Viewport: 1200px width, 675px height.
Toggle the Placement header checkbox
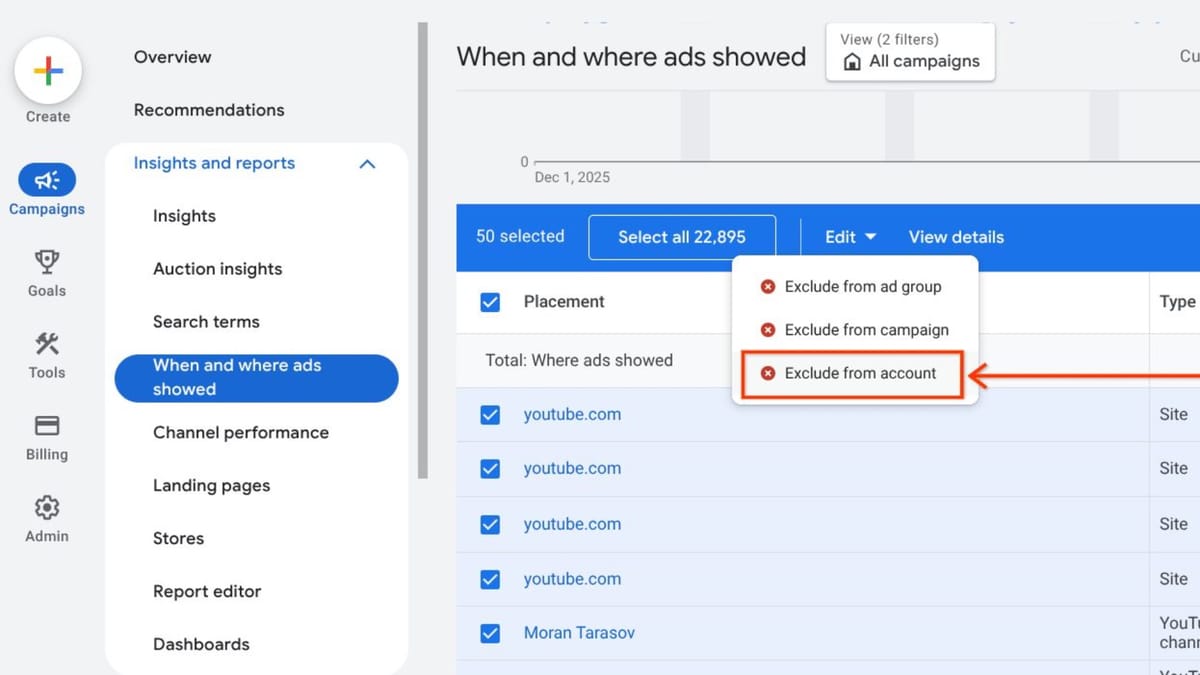490,301
